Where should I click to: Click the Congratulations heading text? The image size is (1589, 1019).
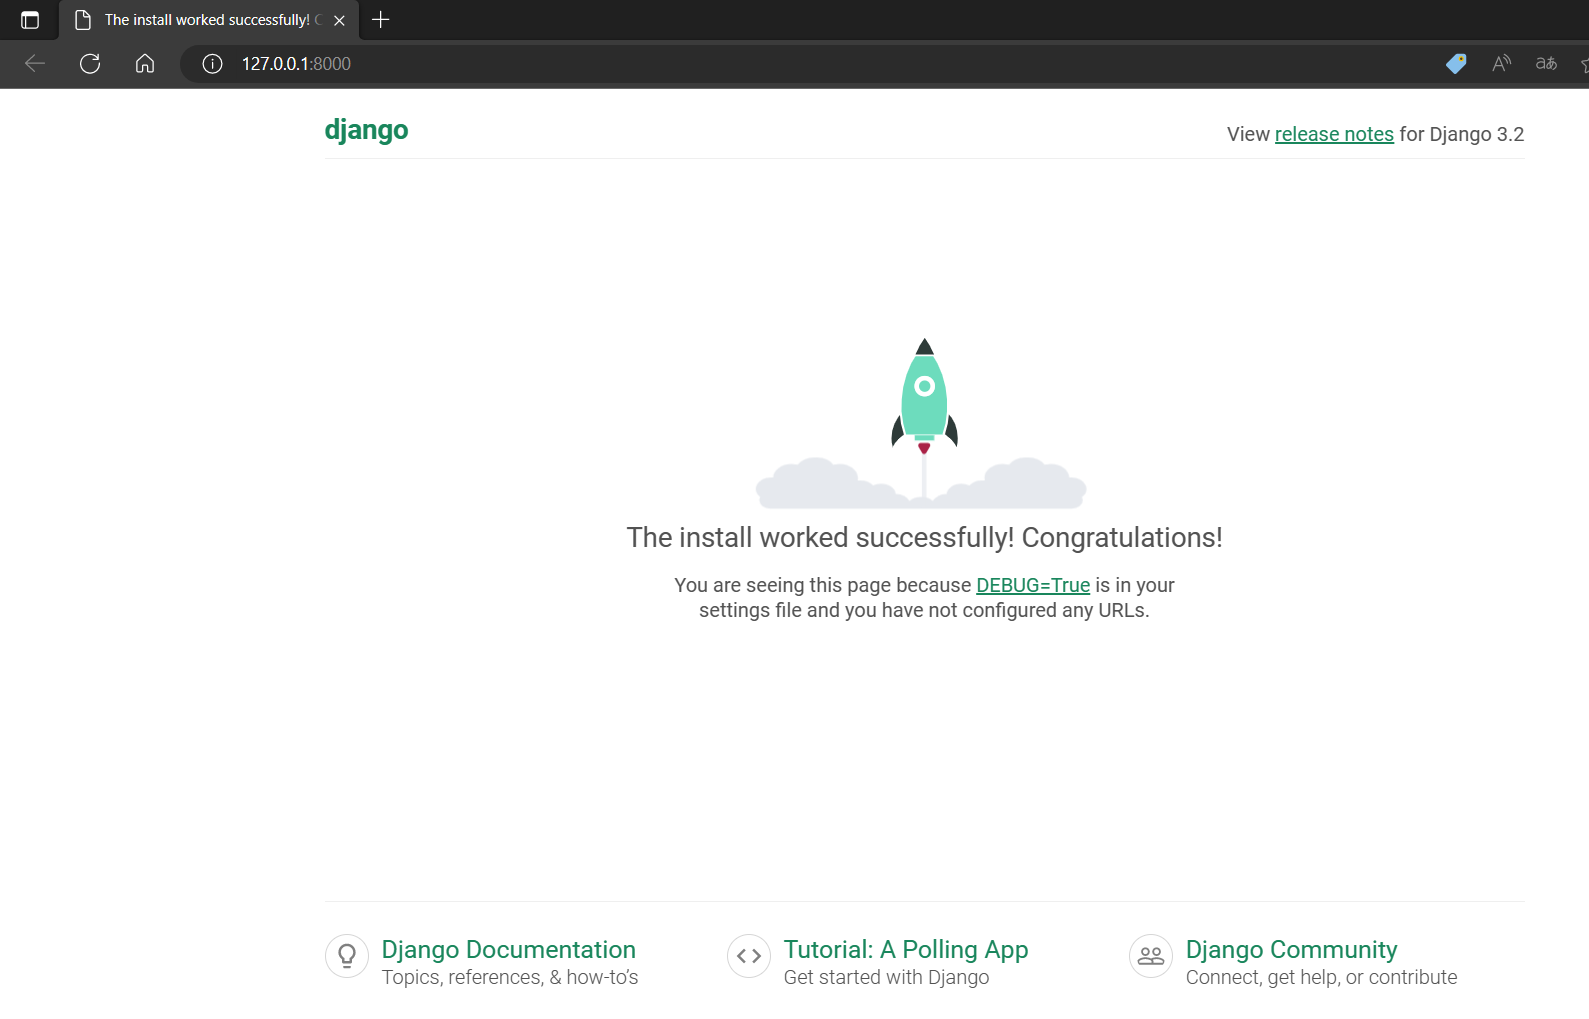(x=924, y=538)
